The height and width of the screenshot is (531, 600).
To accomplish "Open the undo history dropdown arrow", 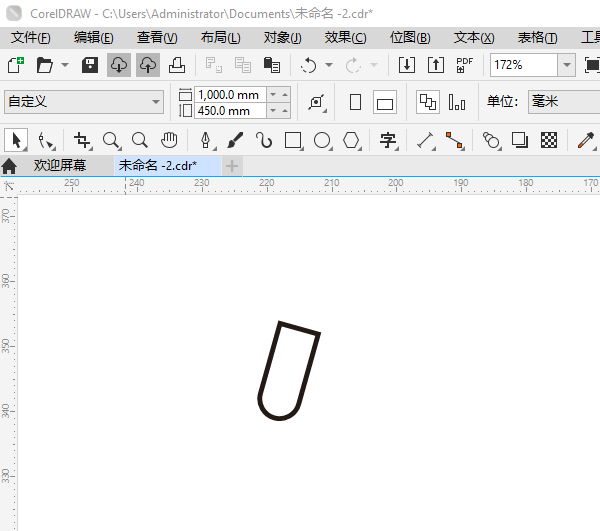I will point(329,65).
